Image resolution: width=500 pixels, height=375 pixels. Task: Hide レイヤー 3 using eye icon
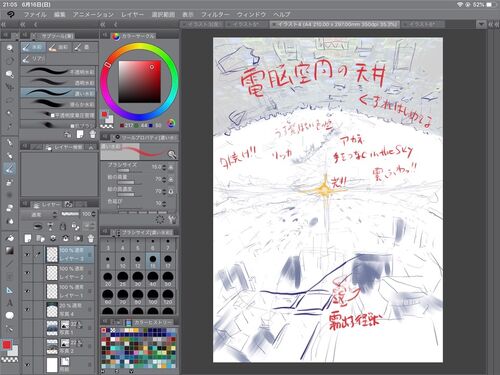coord(27,254)
